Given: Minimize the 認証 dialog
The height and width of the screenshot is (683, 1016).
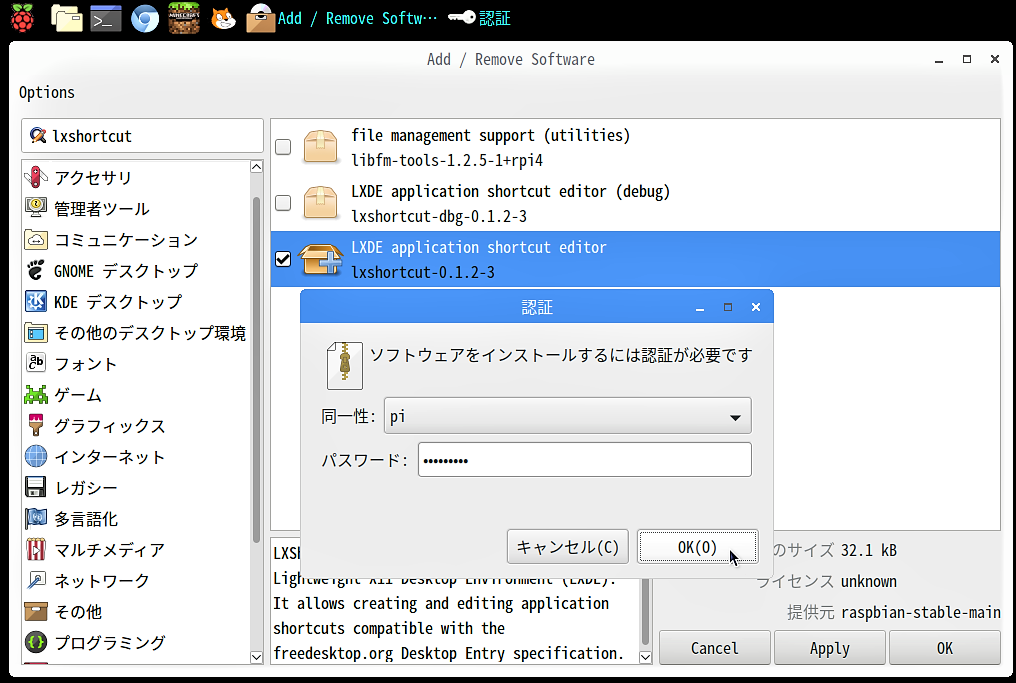Looking at the screenshot, I should tap(700, 308).
